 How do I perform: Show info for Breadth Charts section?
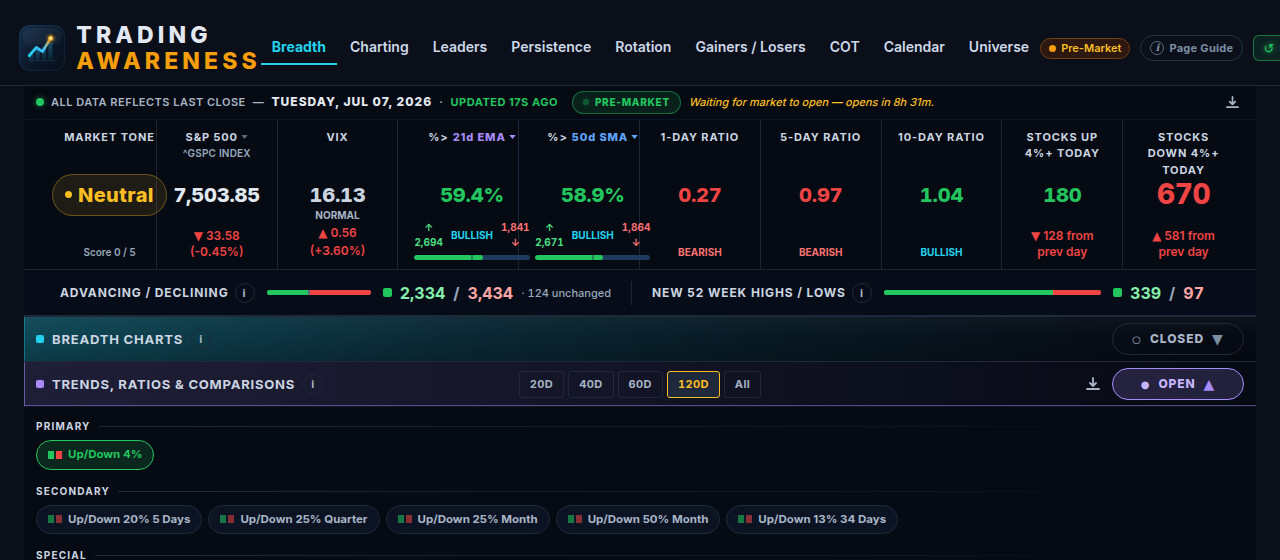click(200, 339)
